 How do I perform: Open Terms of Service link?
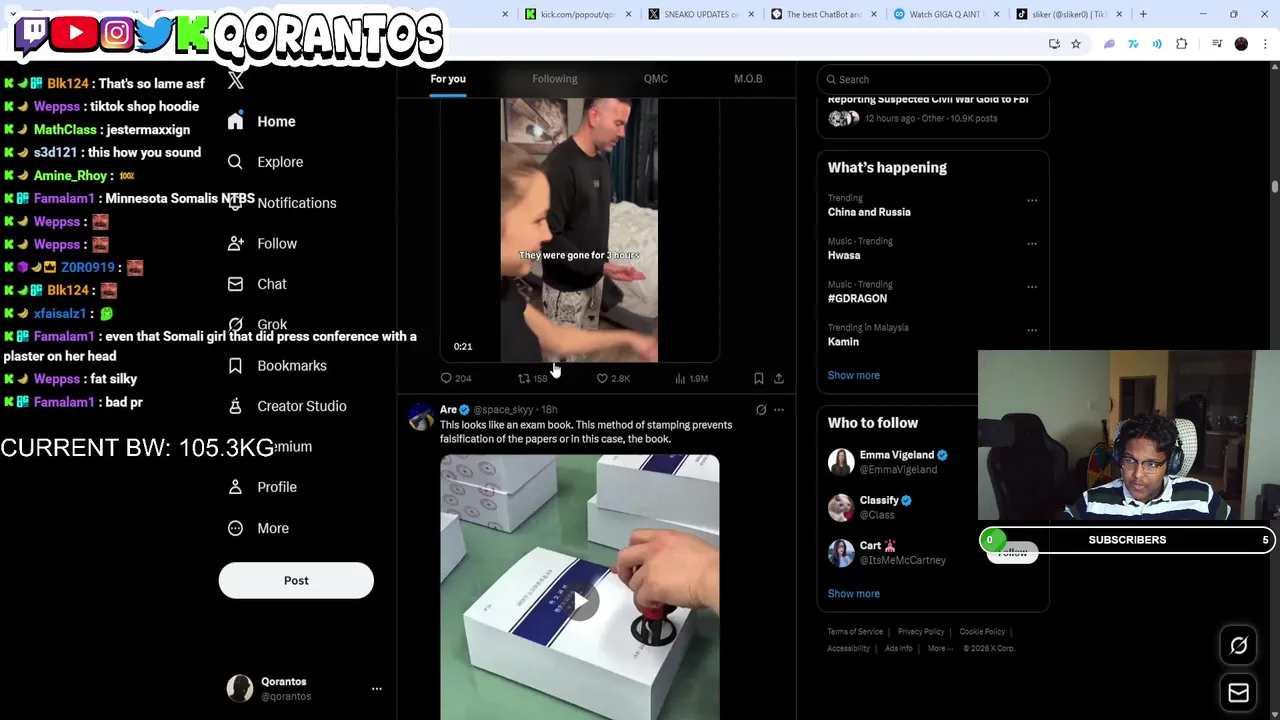855,632
